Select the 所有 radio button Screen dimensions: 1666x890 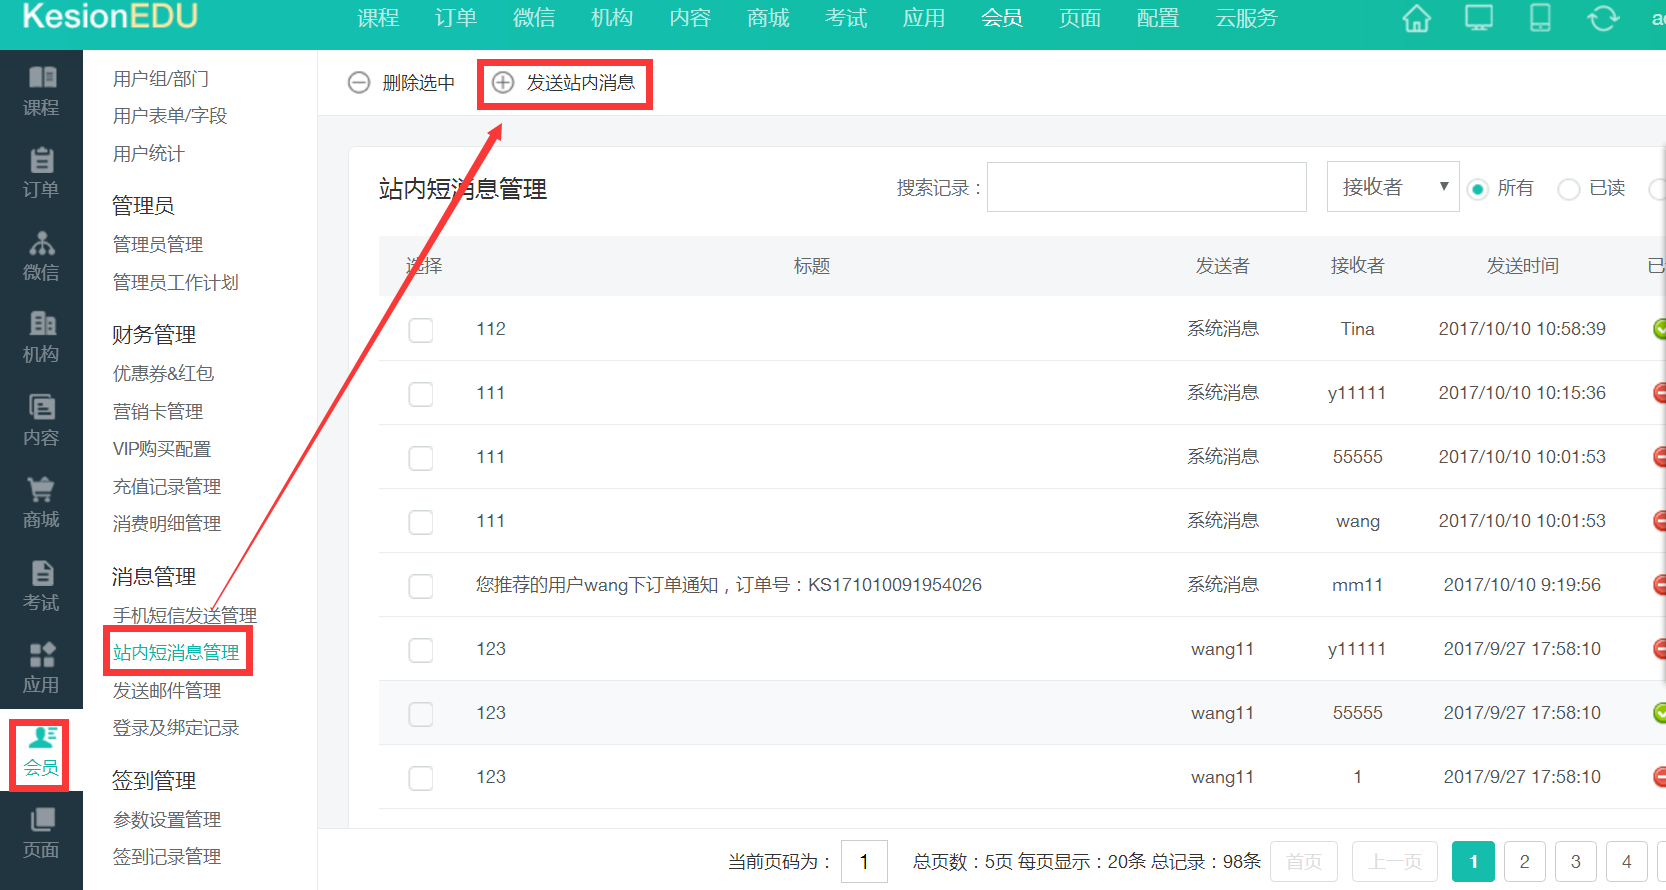click(x=1478, y=189)
